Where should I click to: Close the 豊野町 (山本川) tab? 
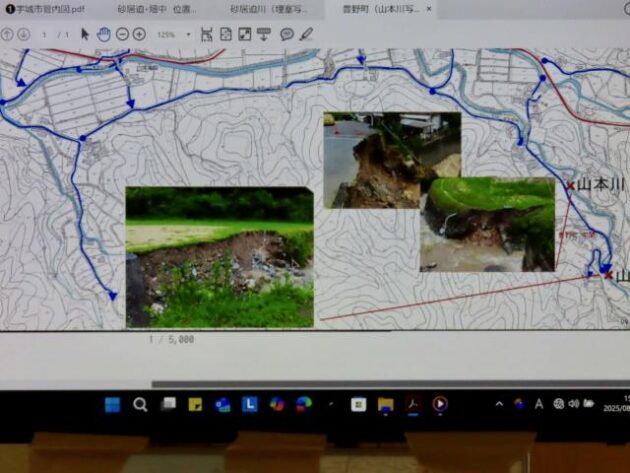point(429,9)
